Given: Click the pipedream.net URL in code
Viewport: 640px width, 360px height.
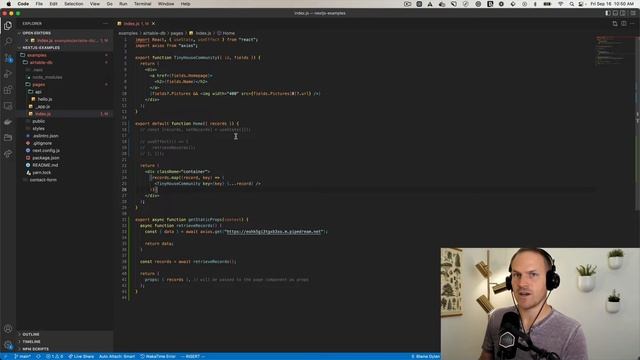Looking at the screenshot, I should pos(274,232).
